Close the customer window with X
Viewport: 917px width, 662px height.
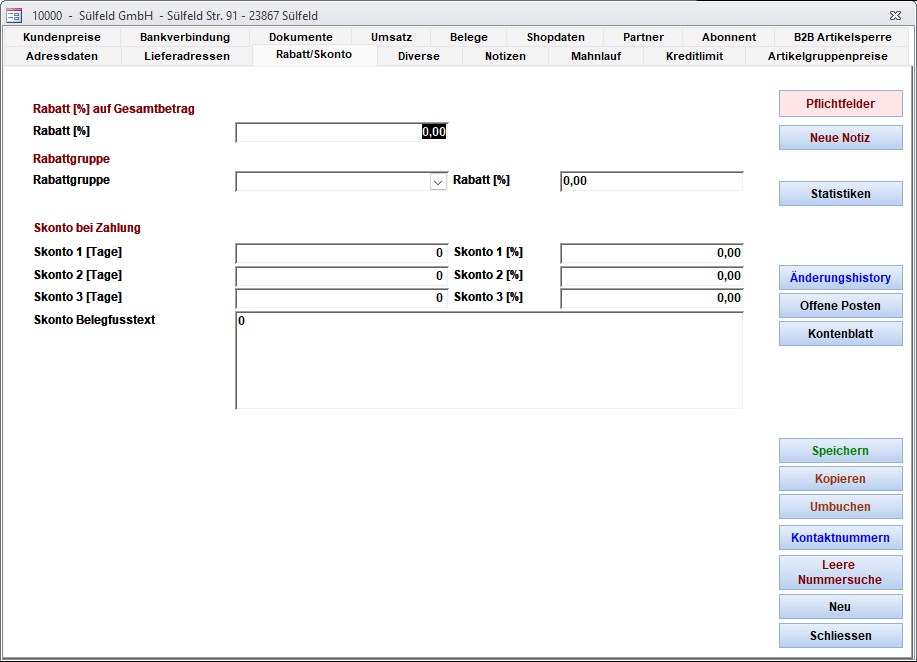[894, 15]
